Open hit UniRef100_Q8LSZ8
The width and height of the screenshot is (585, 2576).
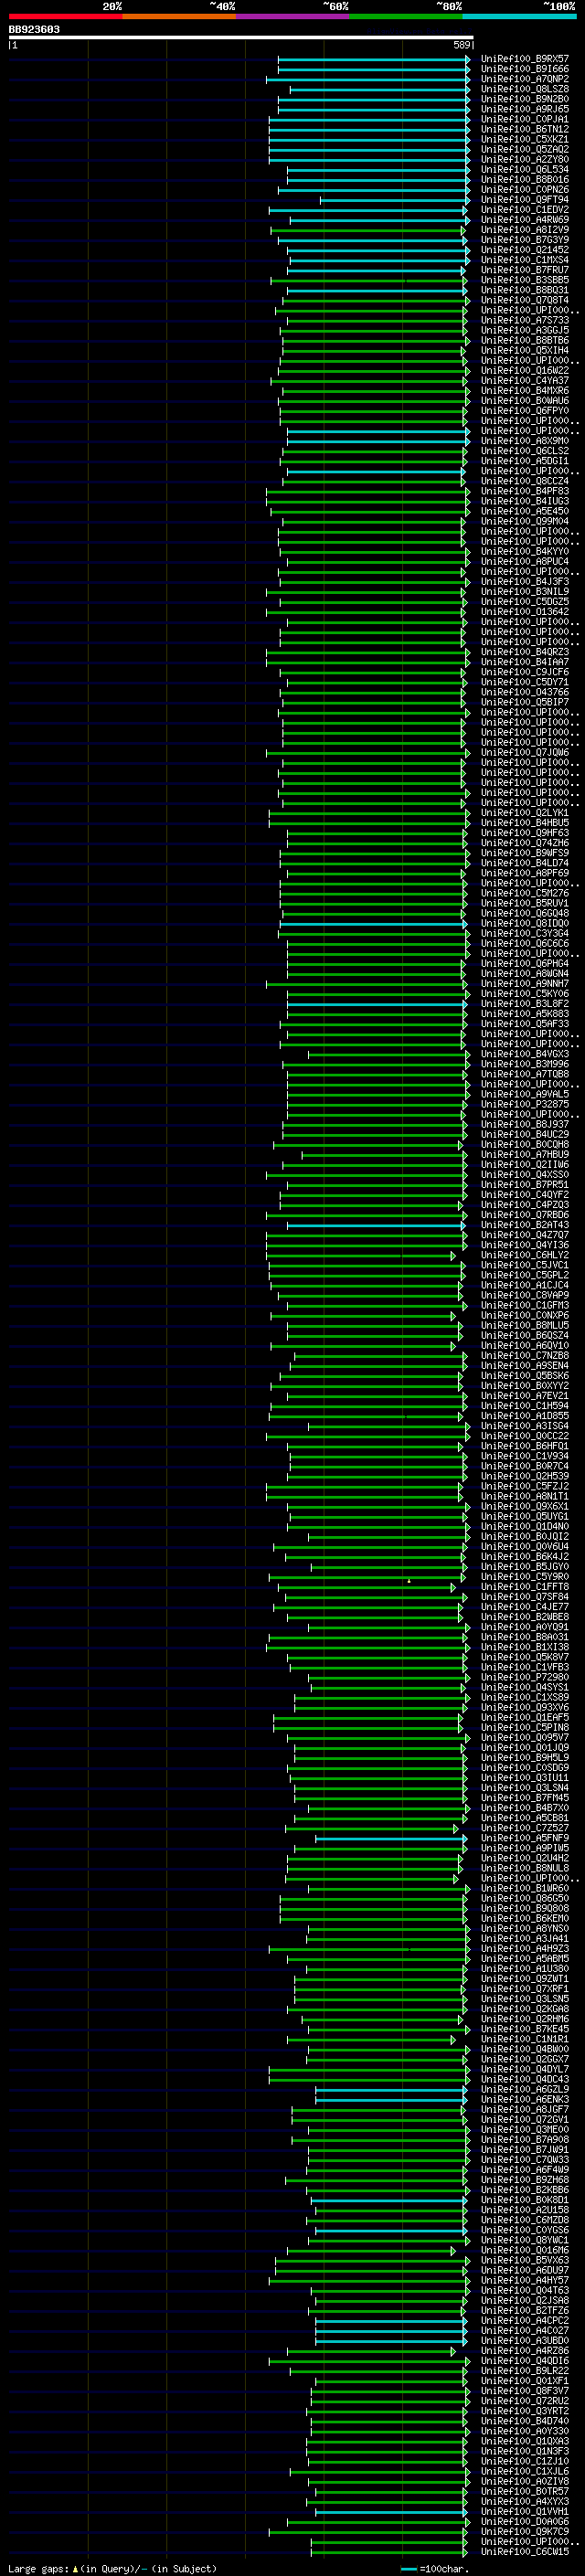click(x=524, y=89)
